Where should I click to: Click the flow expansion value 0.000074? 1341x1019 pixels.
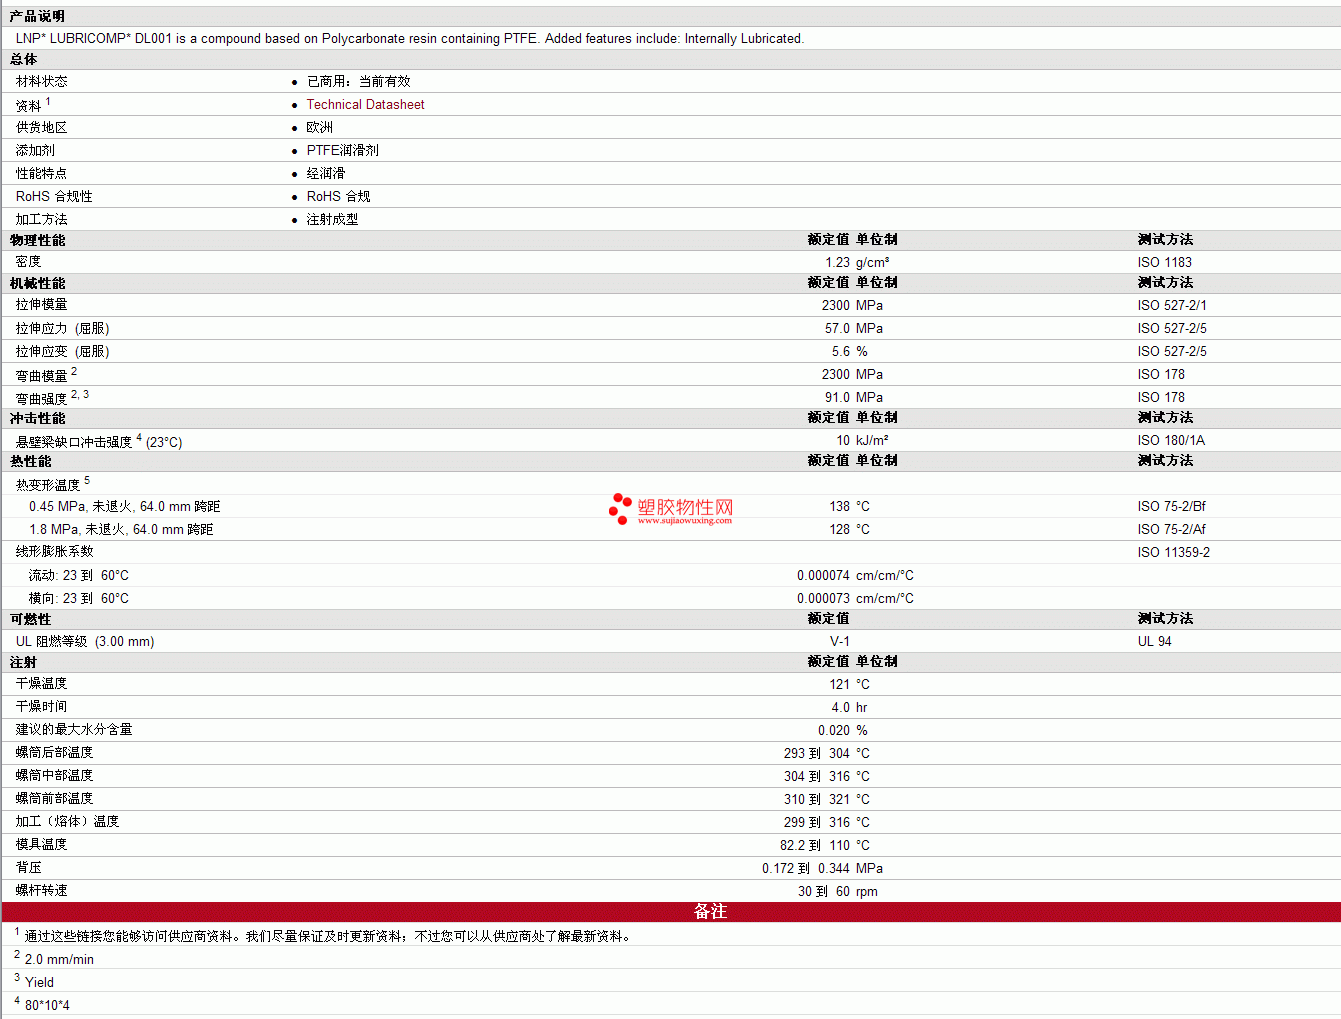point(823,575)
